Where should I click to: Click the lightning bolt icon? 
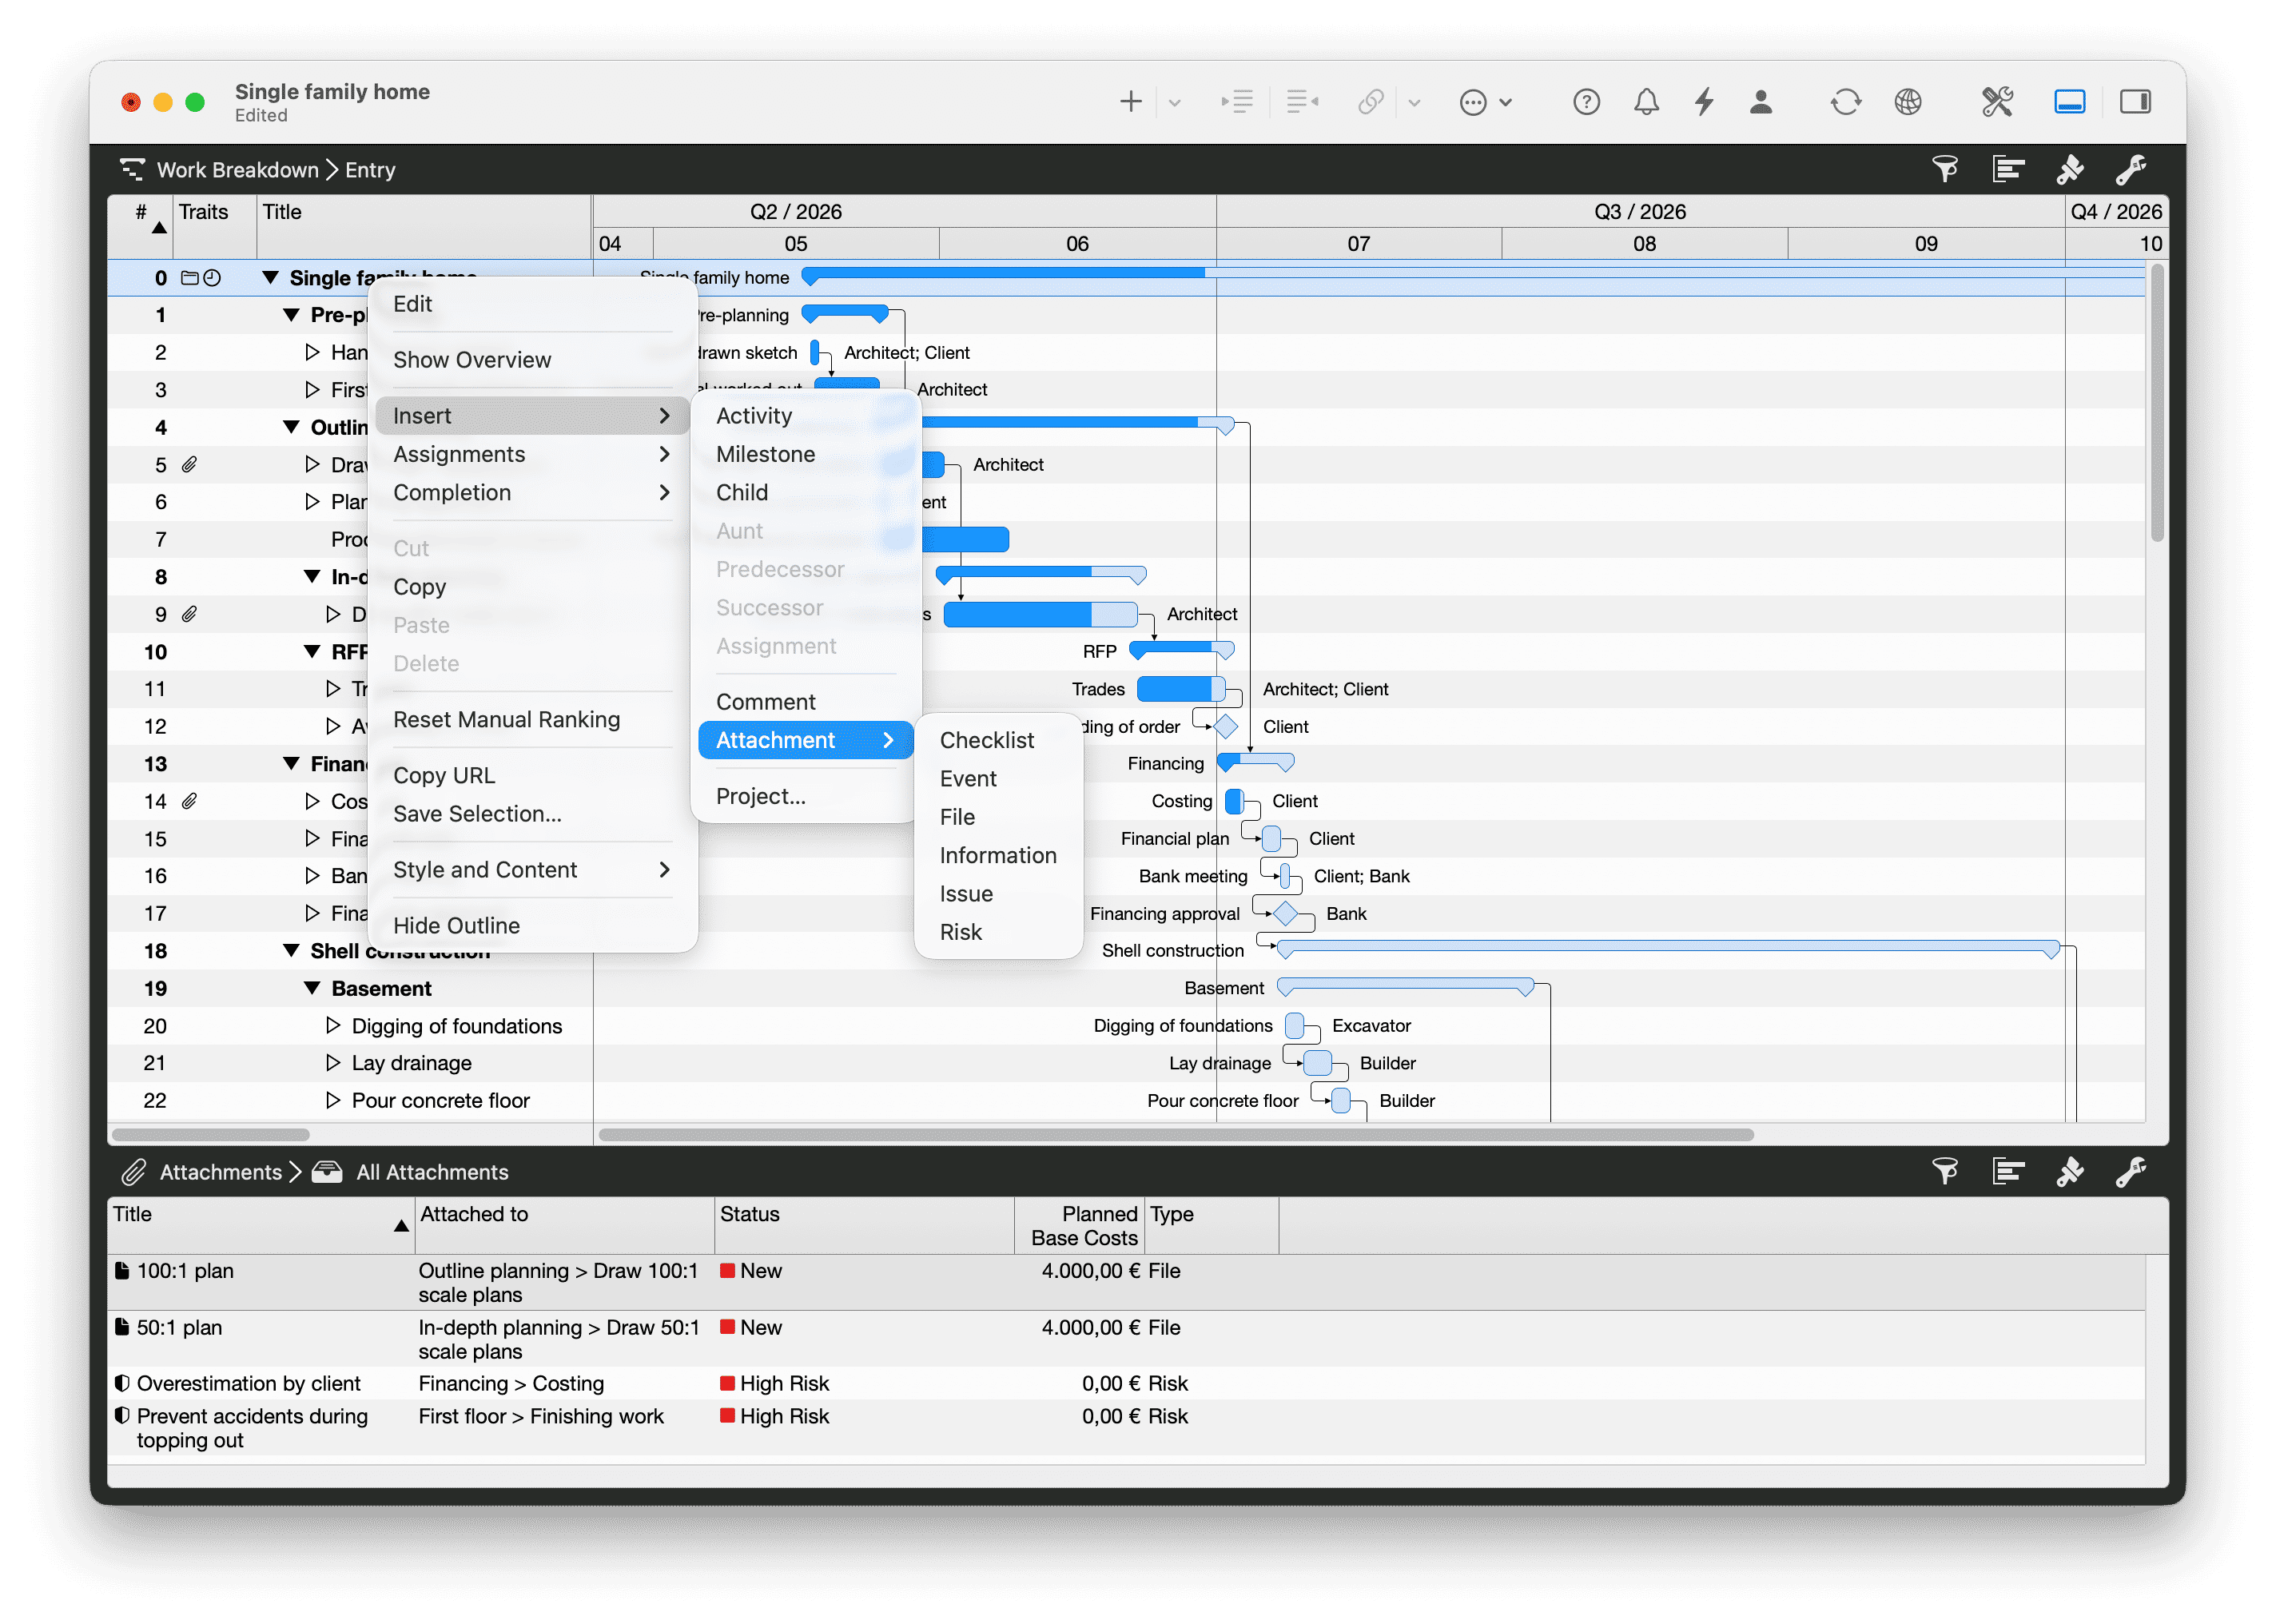point(1704,102)
